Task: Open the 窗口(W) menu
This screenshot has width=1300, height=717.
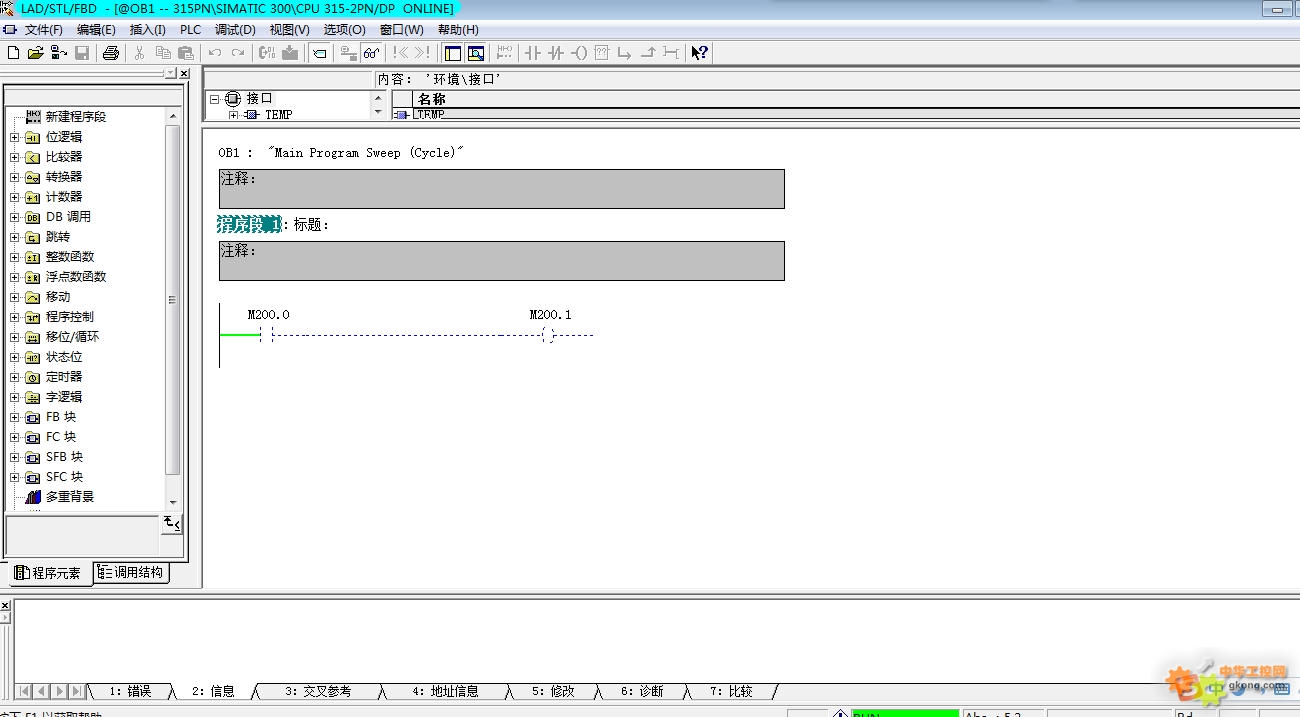Action: point(401,30)
